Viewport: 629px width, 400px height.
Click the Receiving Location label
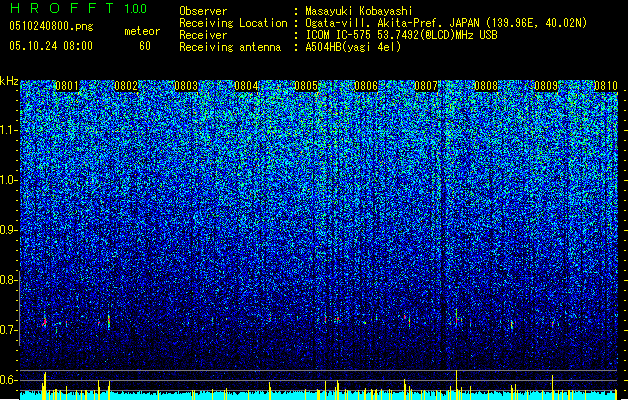click(233, 23)
